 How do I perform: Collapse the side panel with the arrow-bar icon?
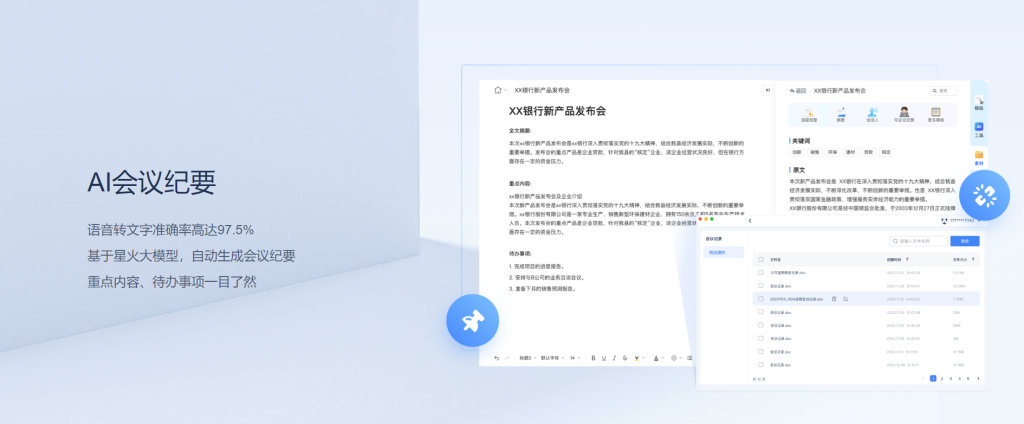tap(767, 90)
